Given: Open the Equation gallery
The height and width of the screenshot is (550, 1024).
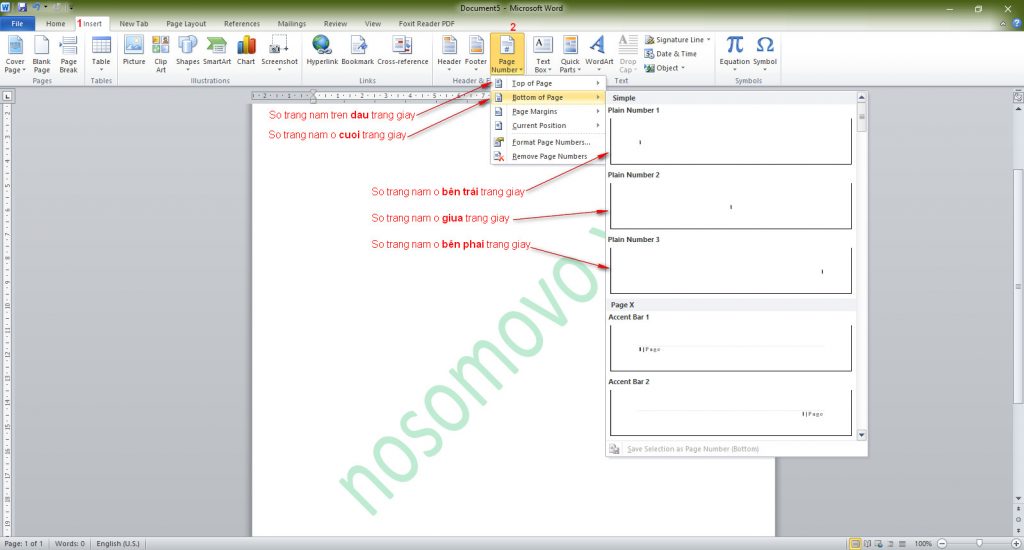Looking at the screenshot, I should coord(735,50).
